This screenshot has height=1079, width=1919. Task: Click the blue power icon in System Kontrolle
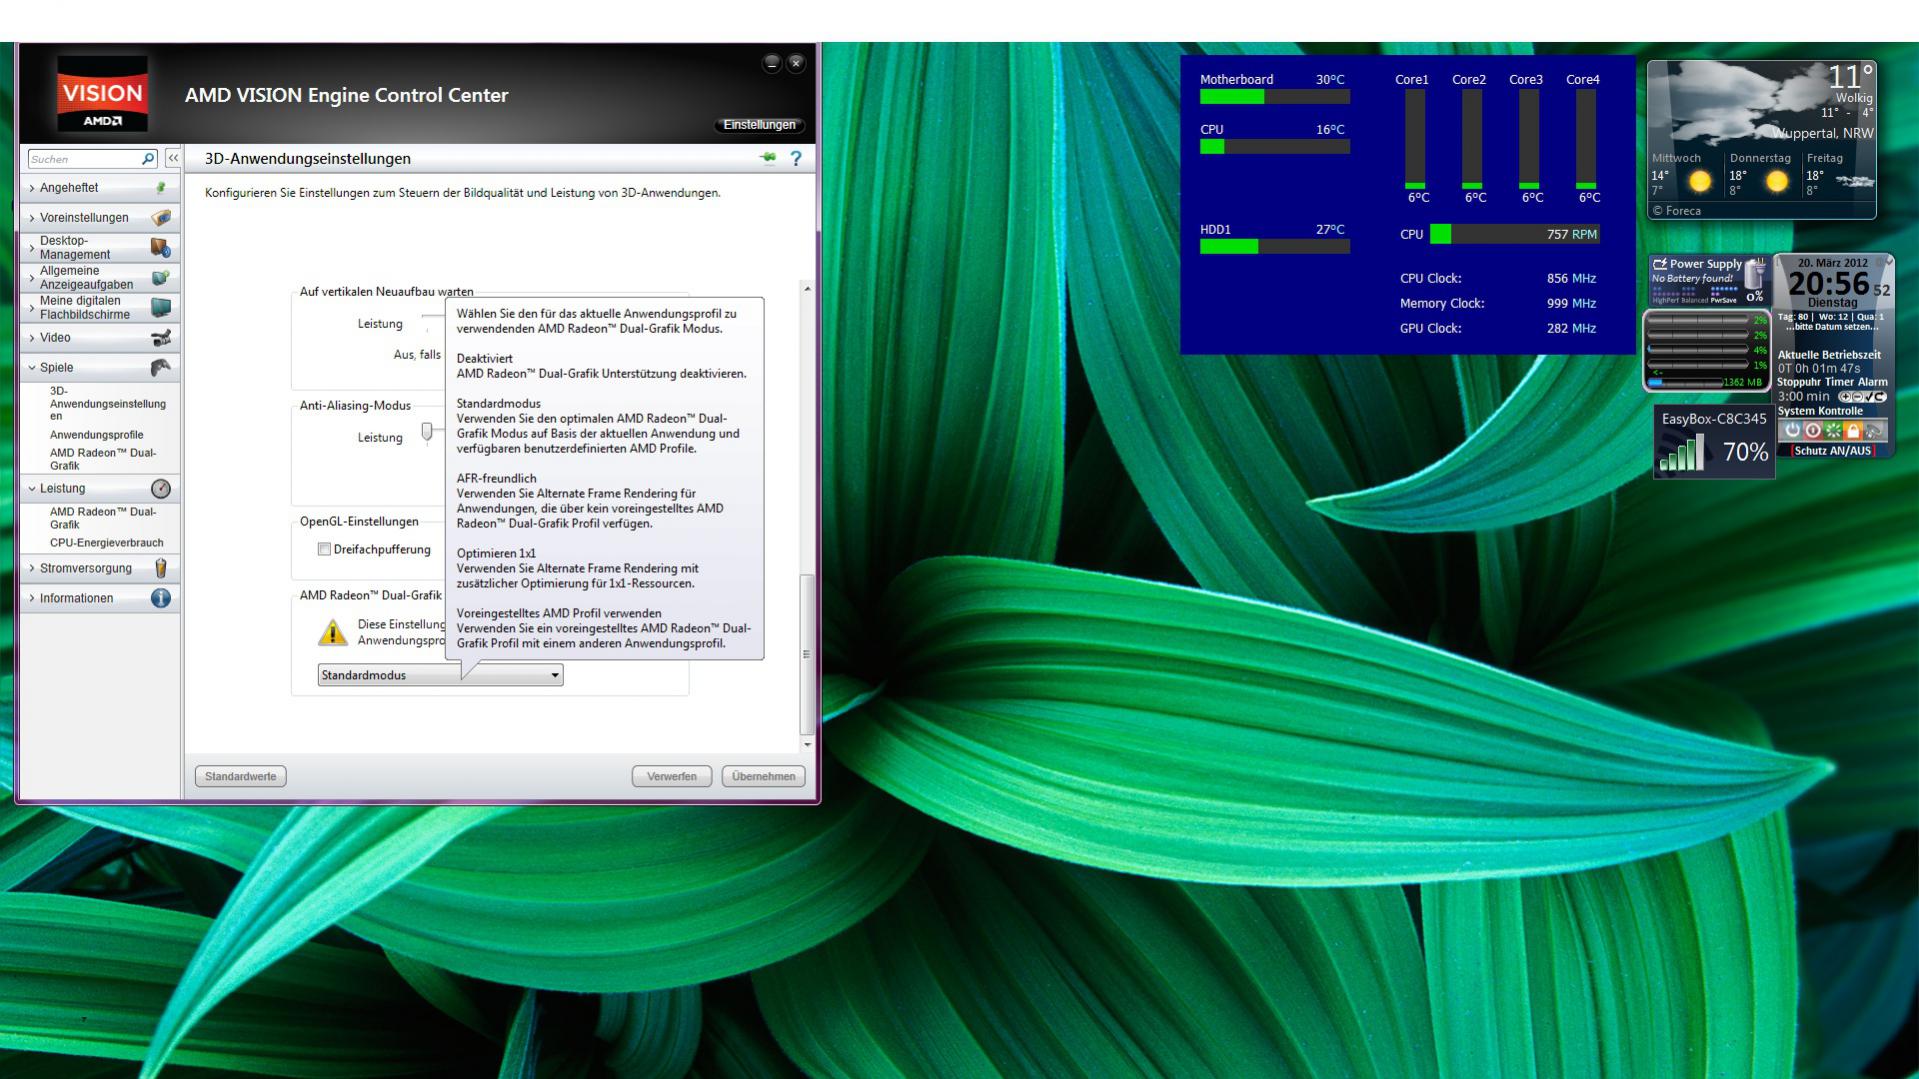tap(1792, 430)
